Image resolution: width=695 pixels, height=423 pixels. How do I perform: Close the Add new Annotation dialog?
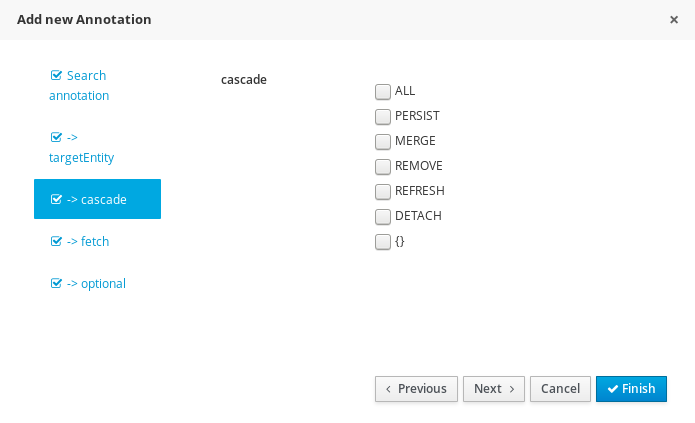[674, 20]
